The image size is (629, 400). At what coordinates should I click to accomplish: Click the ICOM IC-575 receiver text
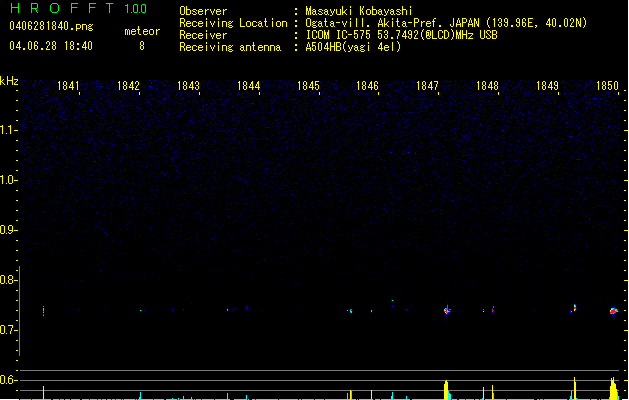(401, 35)
